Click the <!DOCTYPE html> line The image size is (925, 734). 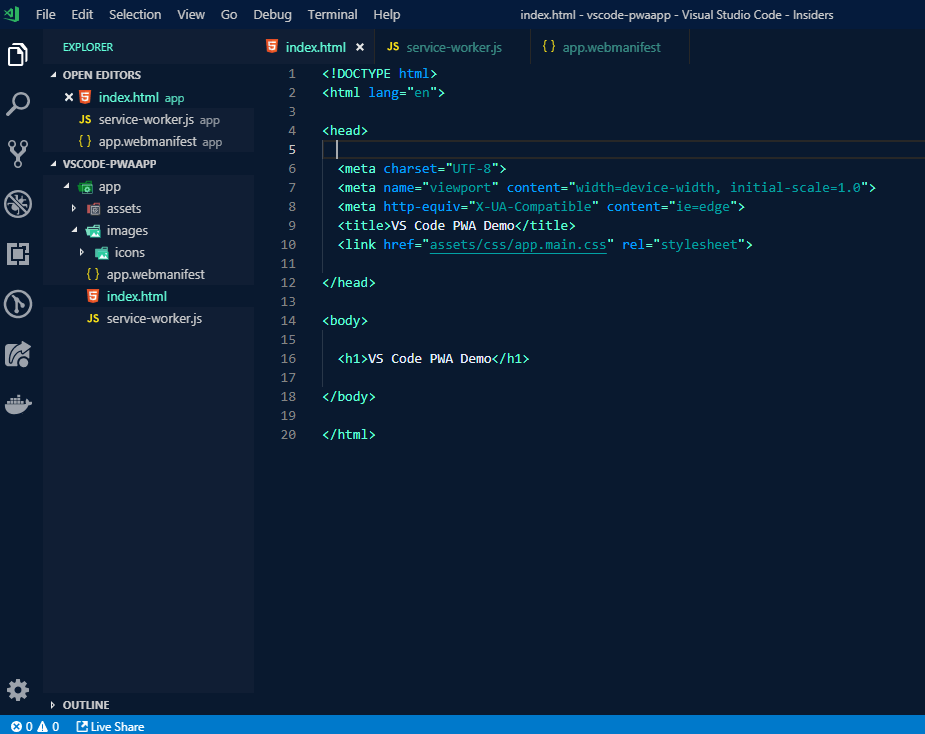tap(379, 74)
